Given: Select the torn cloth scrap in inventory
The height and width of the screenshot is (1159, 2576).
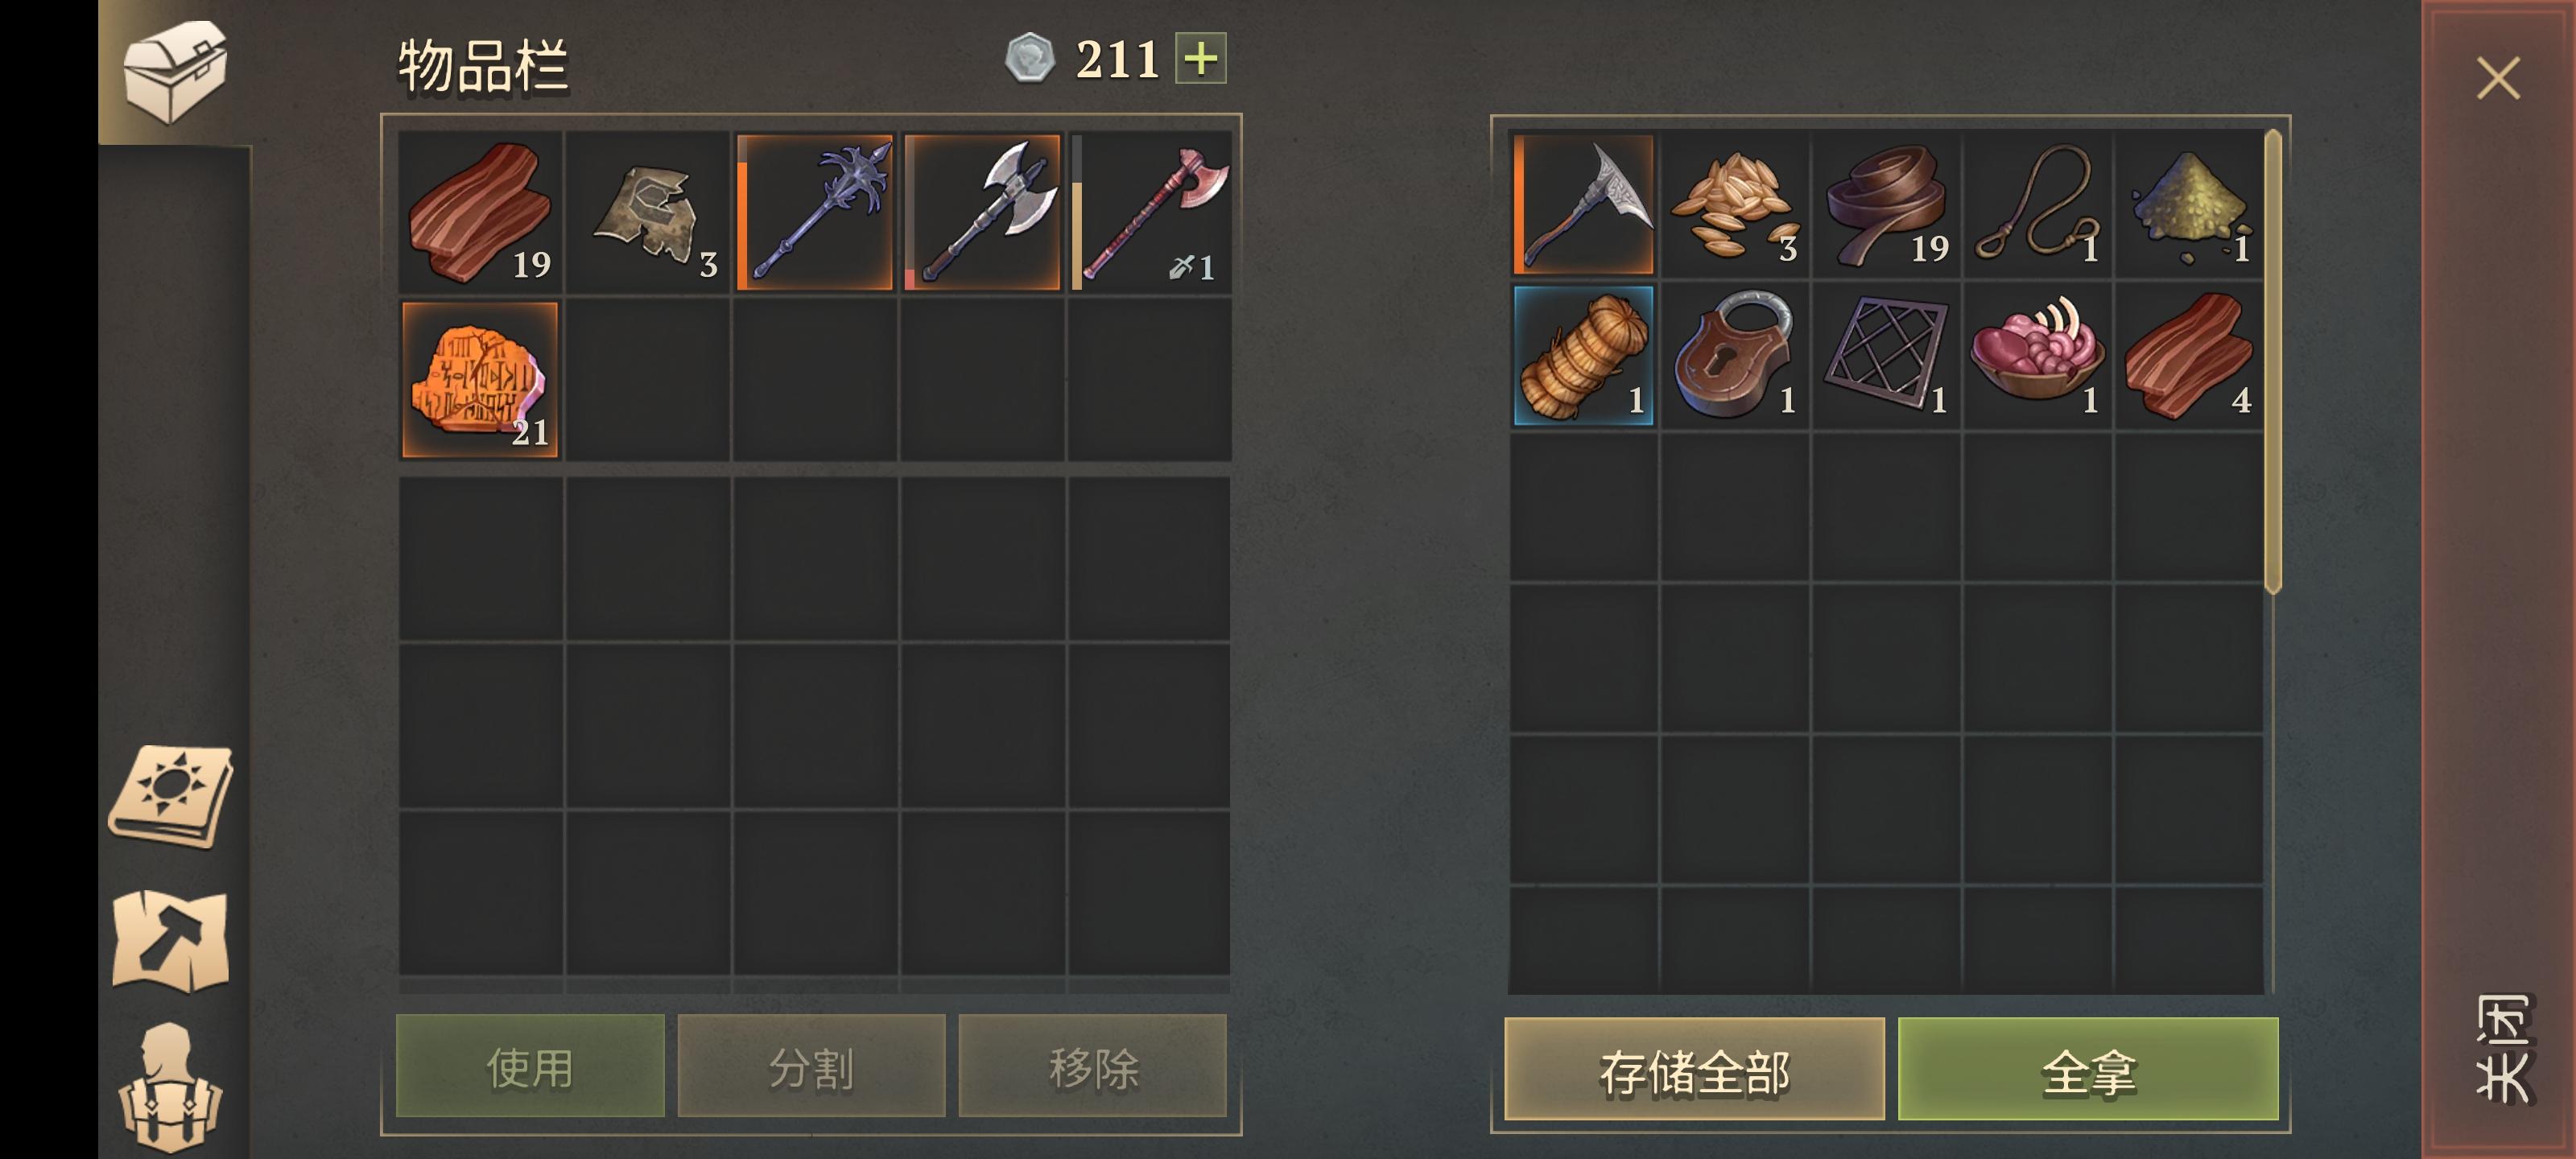Looking at the screenshot, I should click(647, 212).
